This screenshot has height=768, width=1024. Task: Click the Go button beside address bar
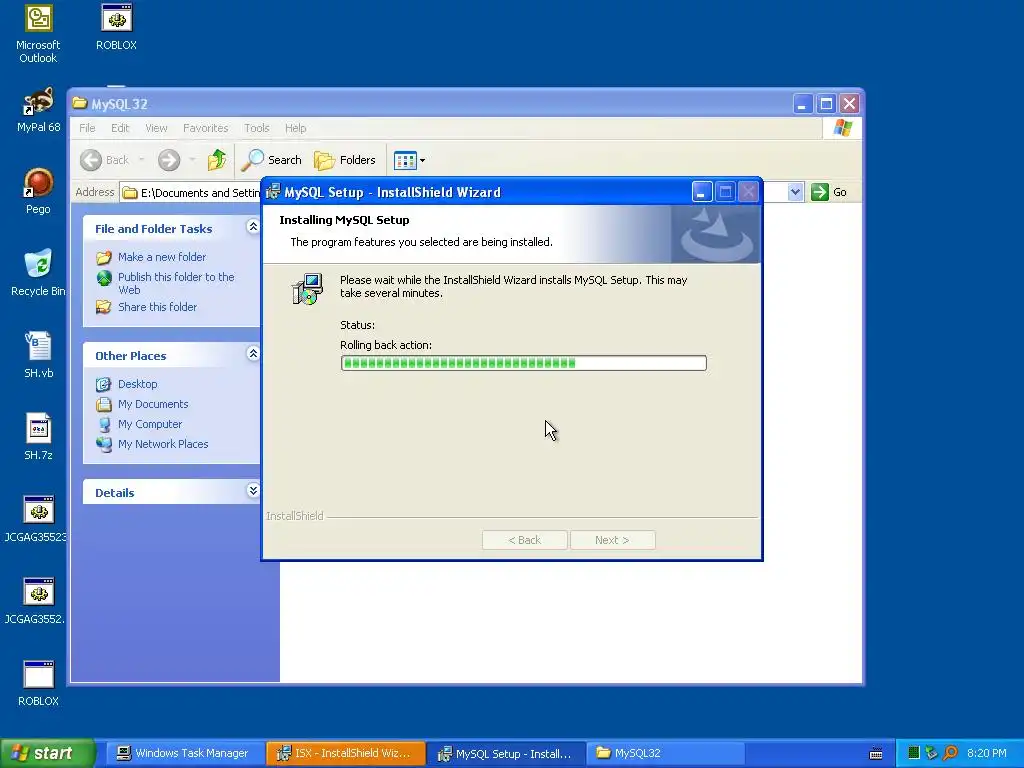pos(829,192)
